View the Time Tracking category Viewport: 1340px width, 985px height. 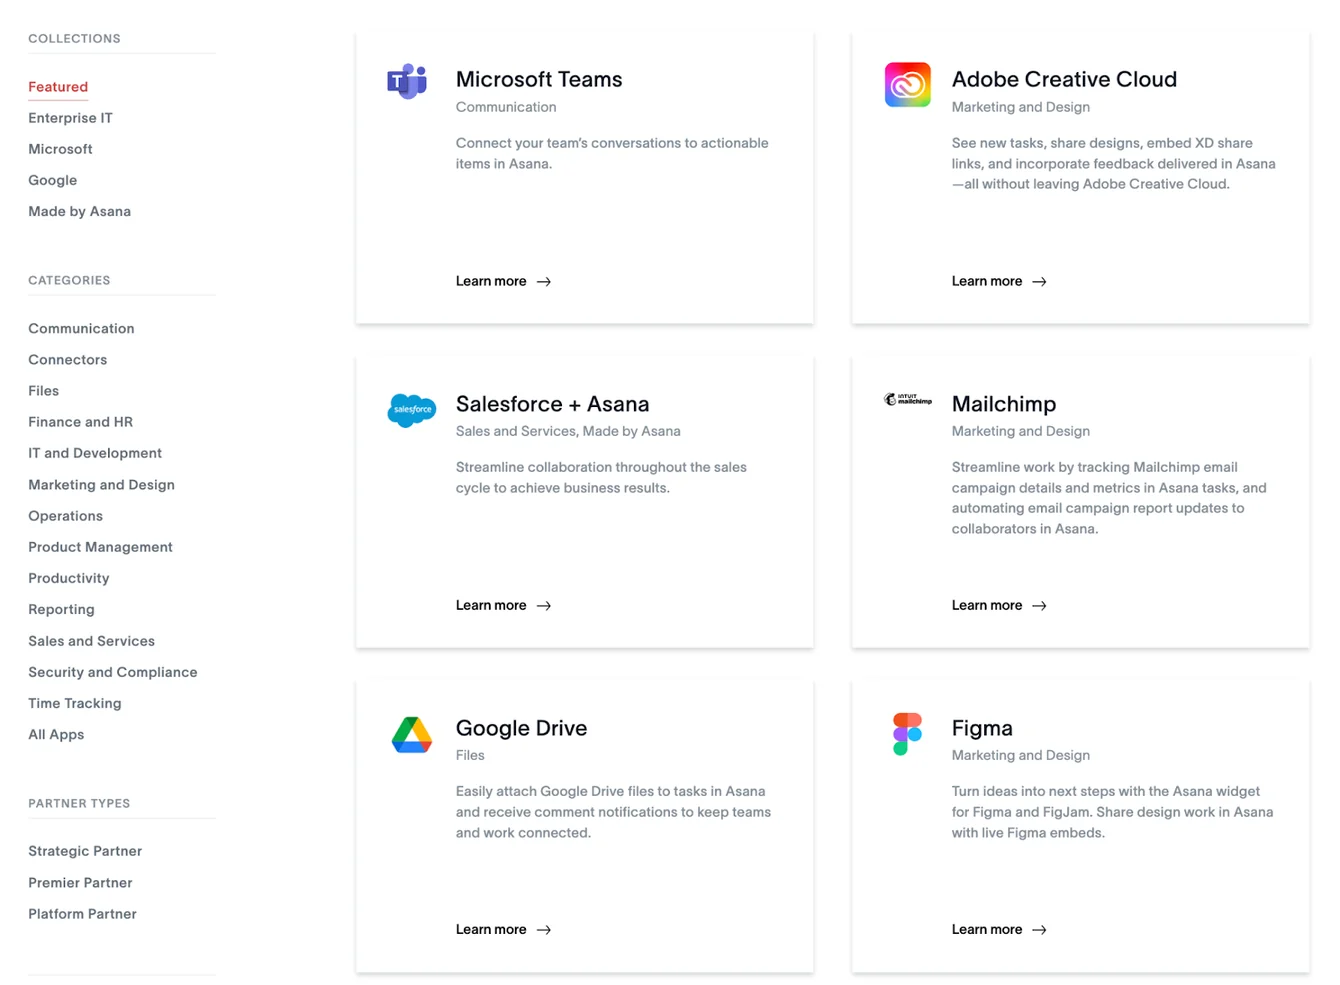74,703
